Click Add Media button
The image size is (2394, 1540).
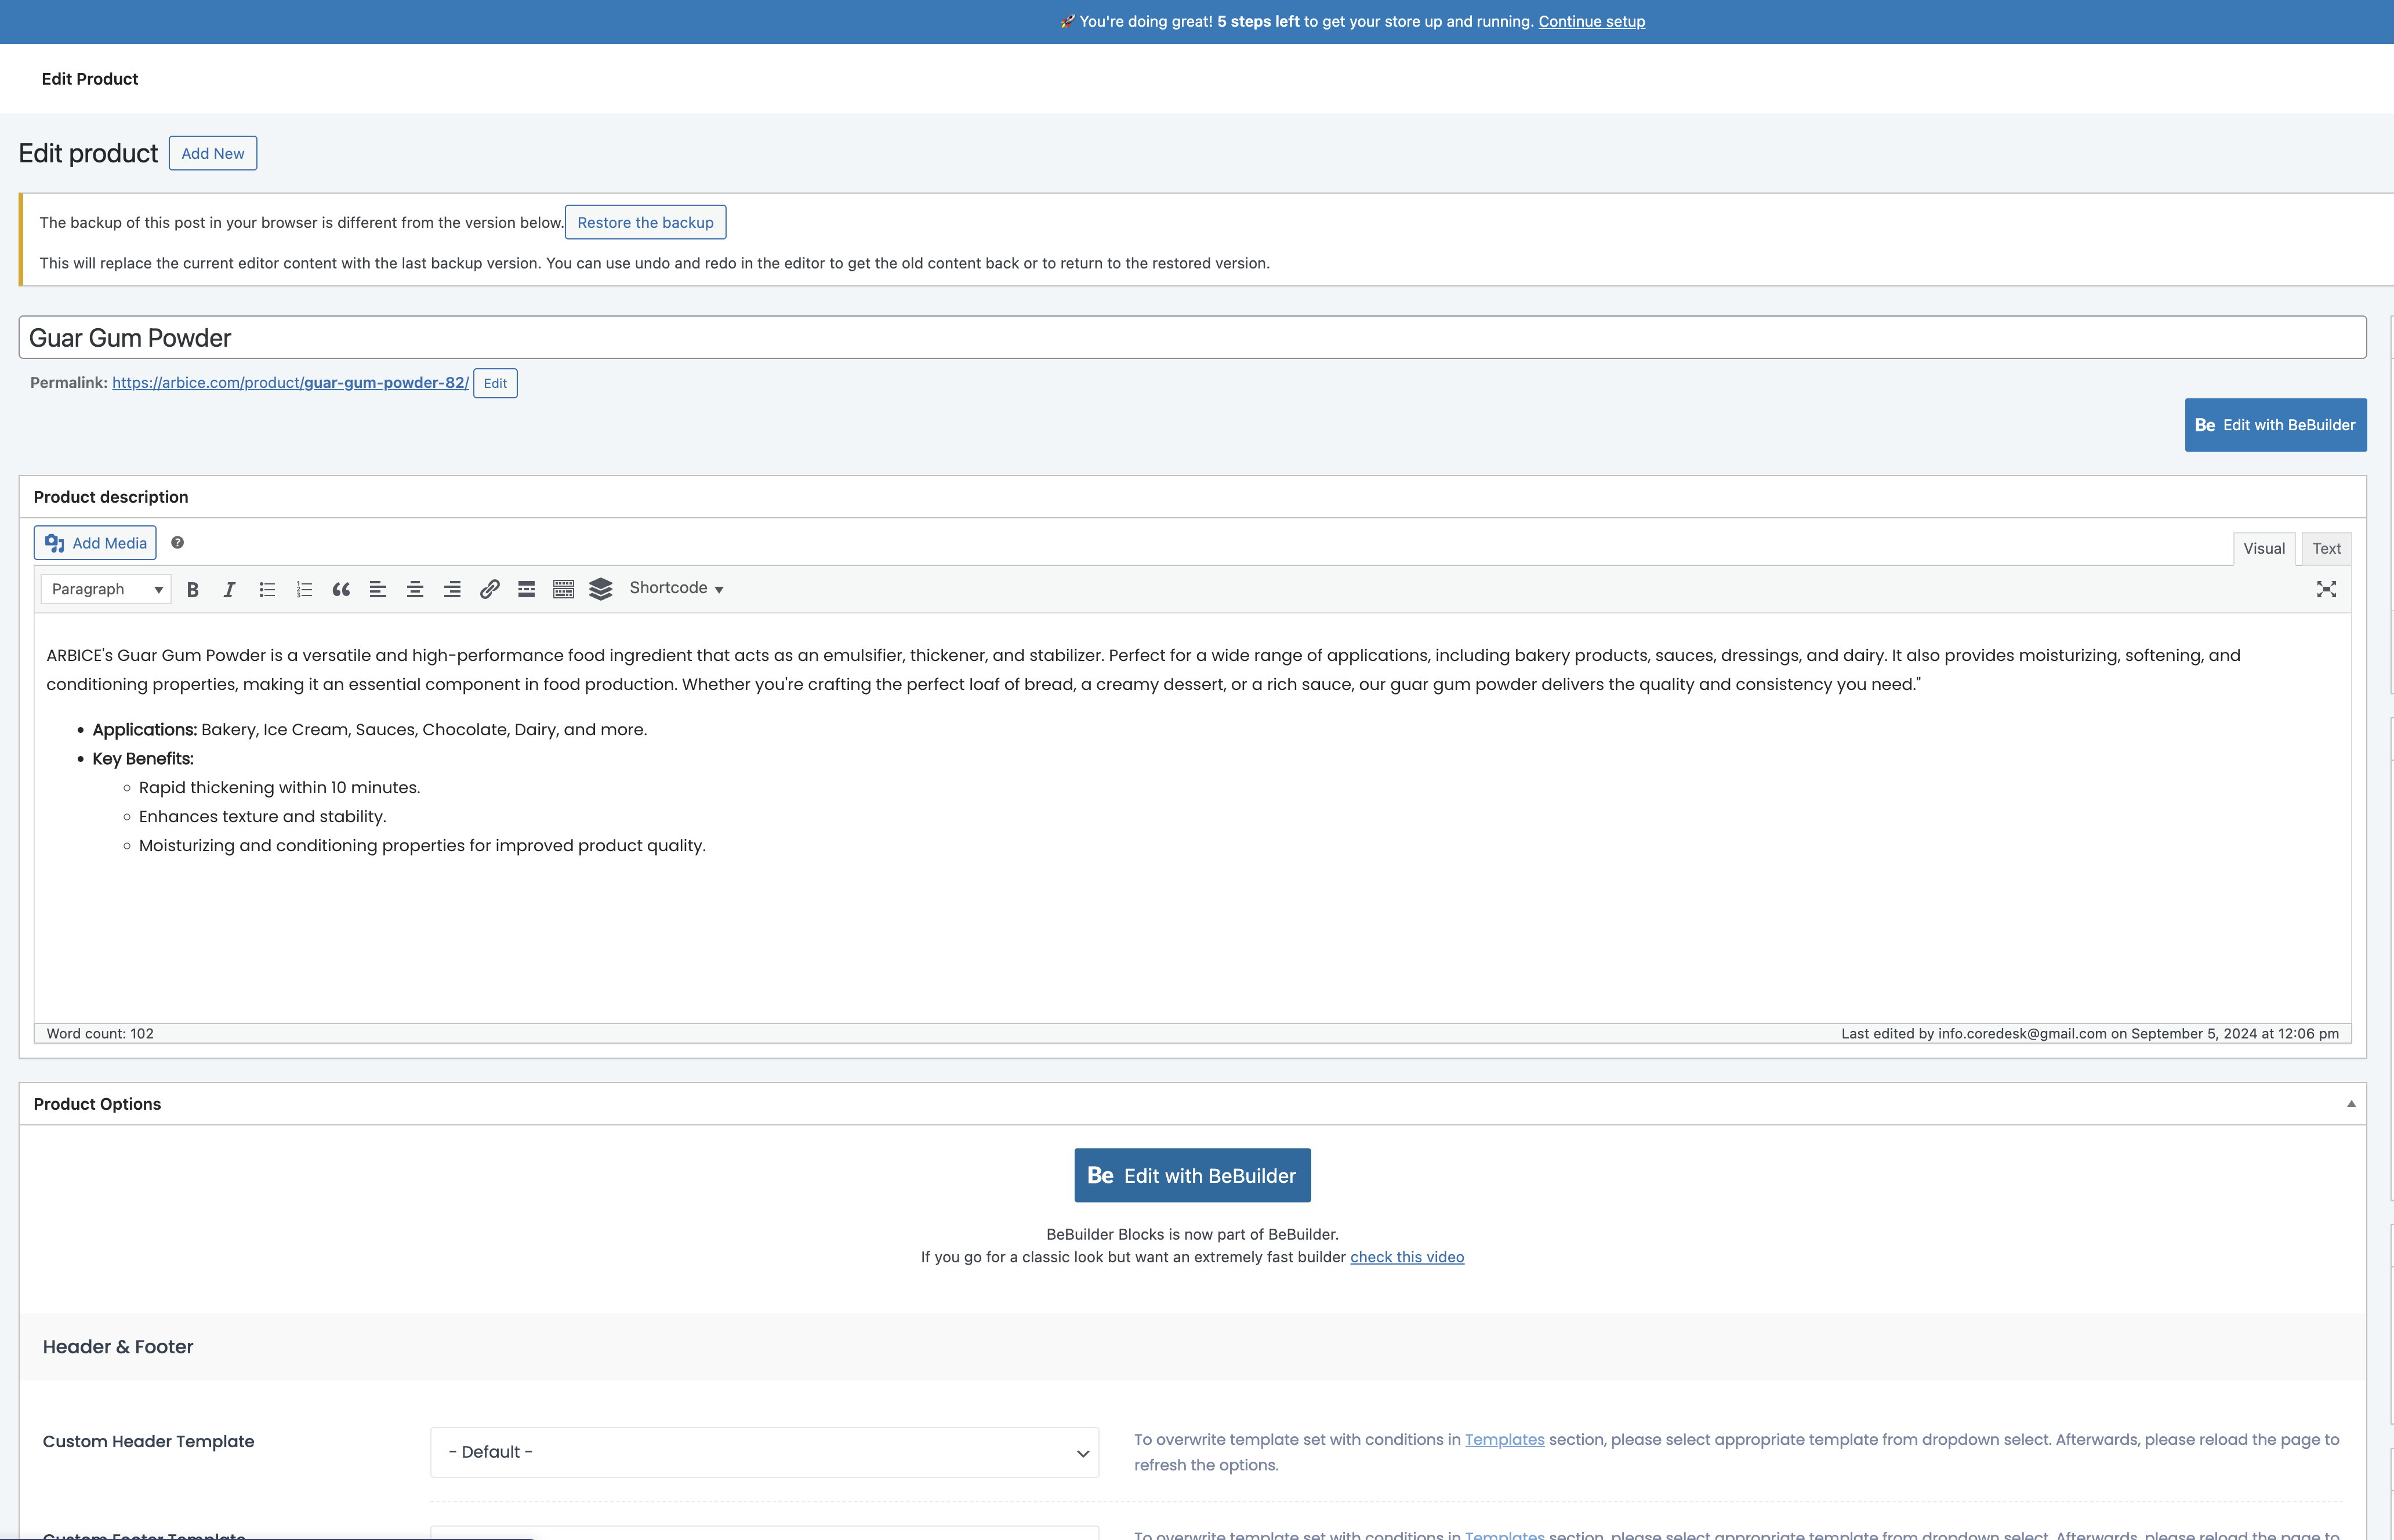point(95,543)
